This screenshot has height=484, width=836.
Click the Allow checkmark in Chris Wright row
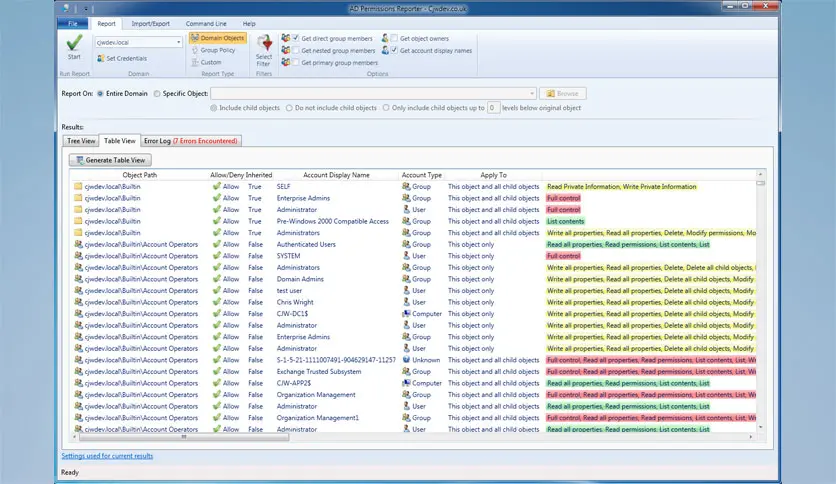tap(216, 302)
